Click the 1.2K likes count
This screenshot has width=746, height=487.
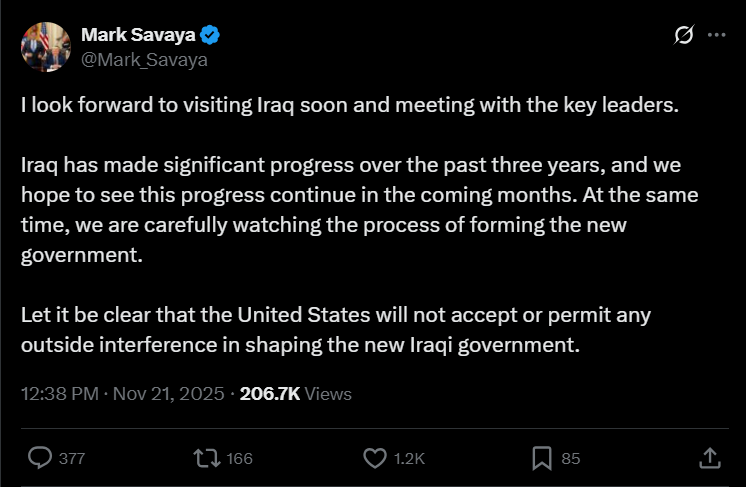tap(408, 459)
